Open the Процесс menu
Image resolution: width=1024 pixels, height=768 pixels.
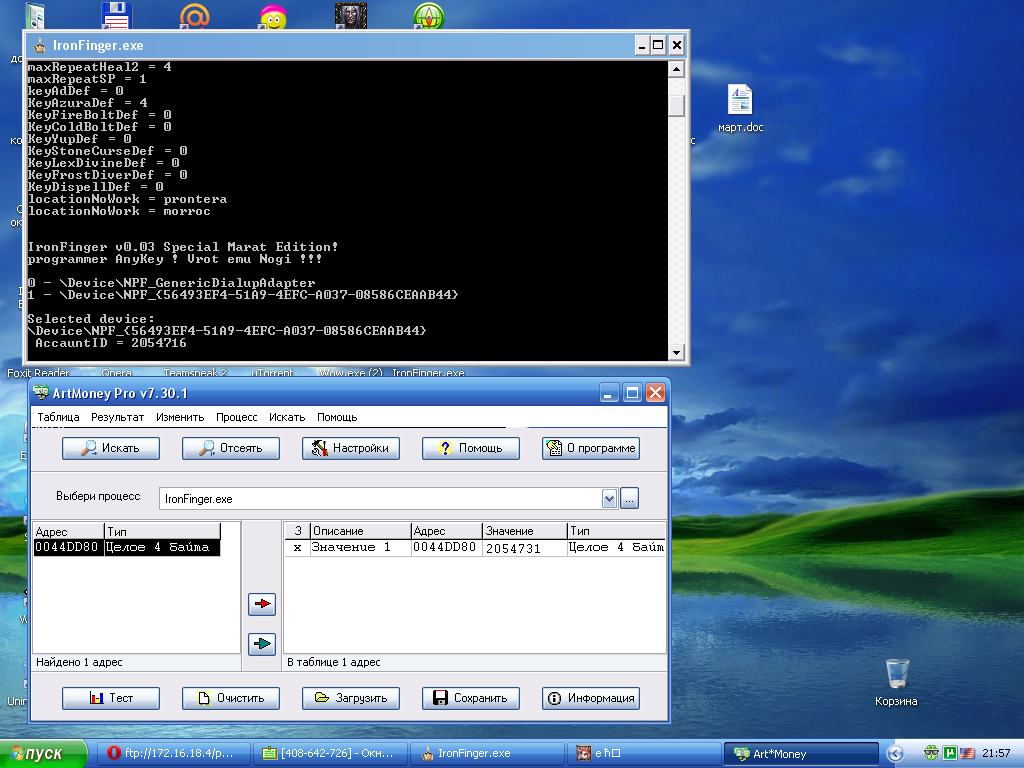pyautogui.click(x=236, y=417)
